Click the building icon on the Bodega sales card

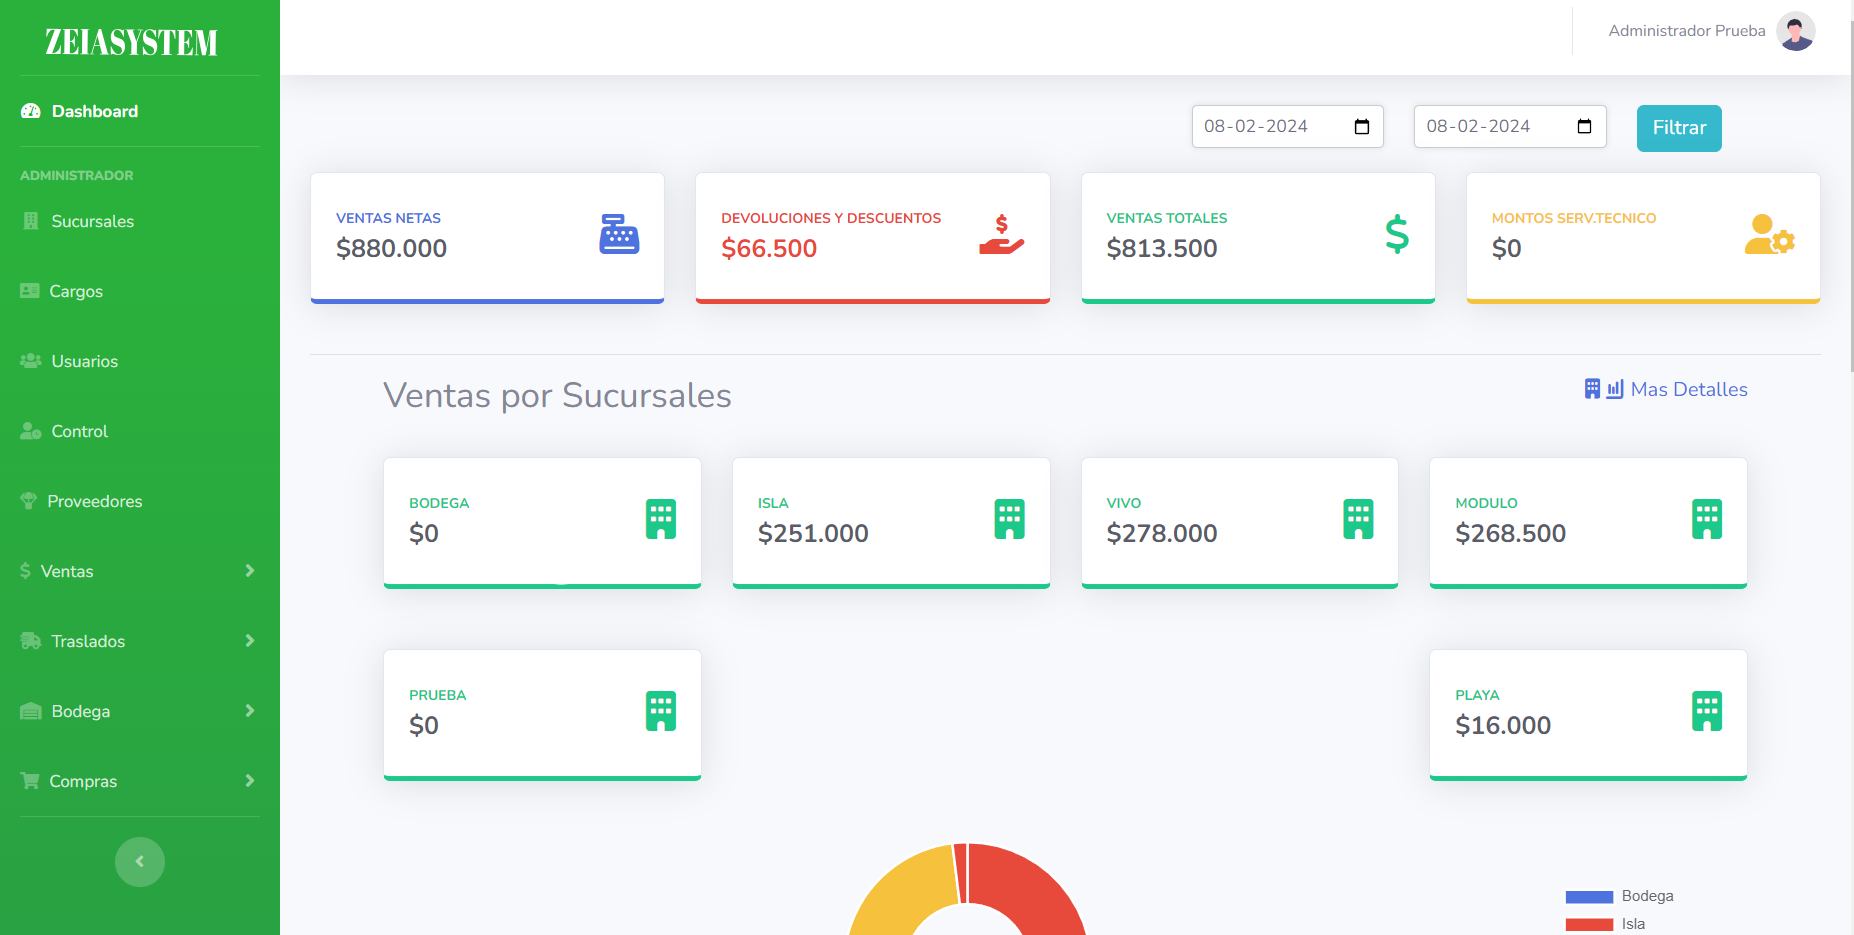660,518
